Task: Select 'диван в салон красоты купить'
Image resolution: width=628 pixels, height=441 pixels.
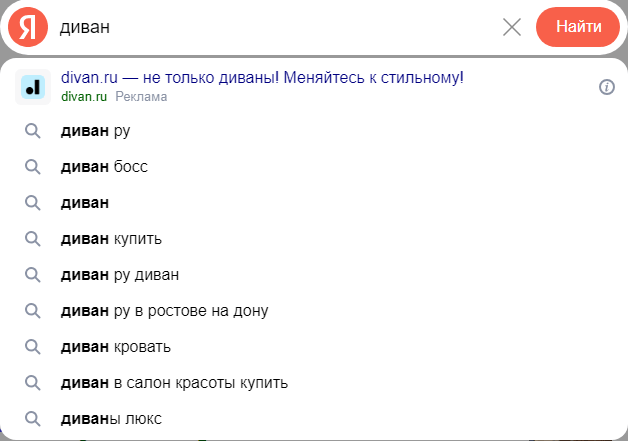Action: pos(174,383)
